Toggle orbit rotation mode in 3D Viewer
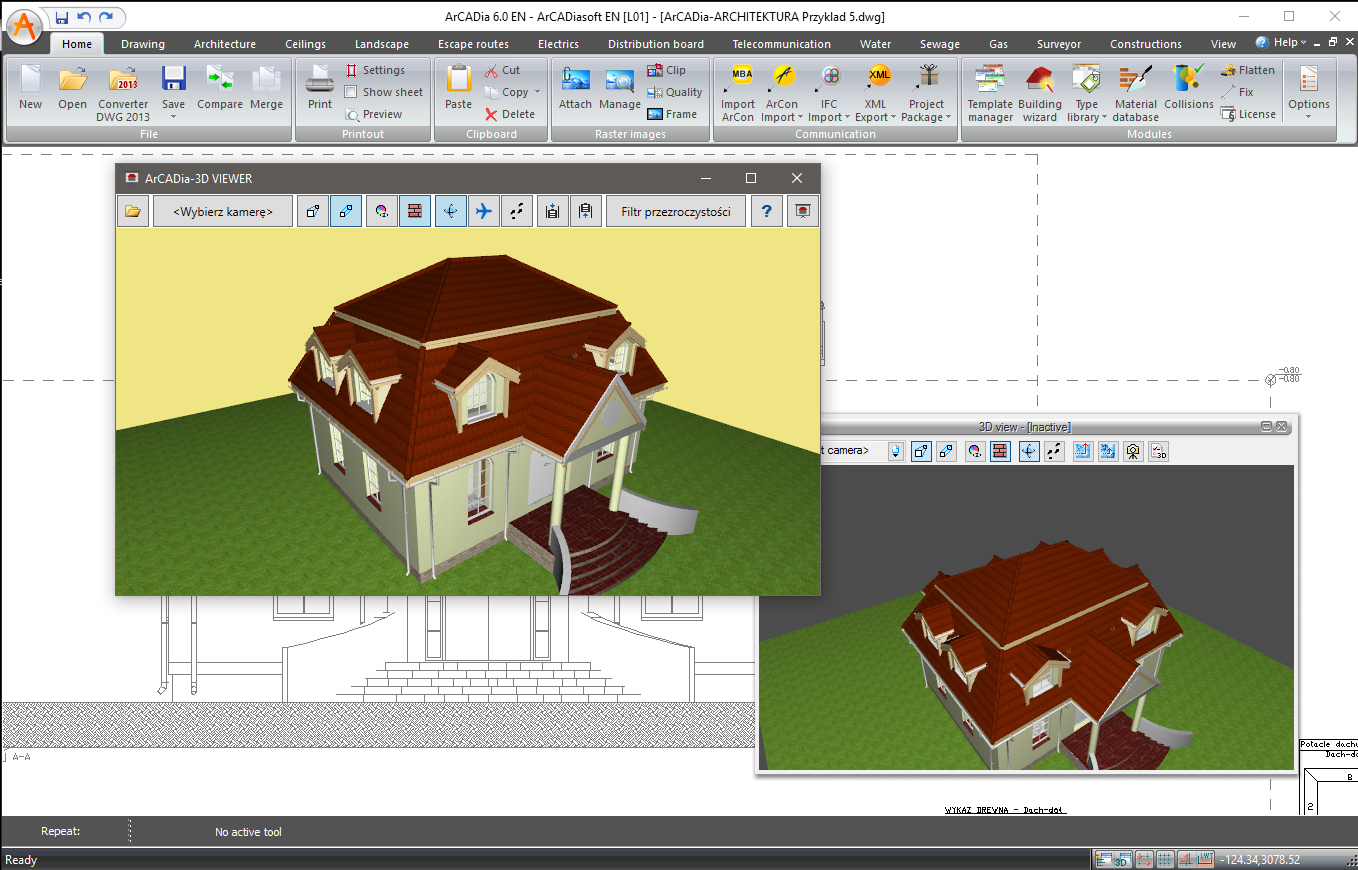The image size is (1358, 870). tap(450, 211)
